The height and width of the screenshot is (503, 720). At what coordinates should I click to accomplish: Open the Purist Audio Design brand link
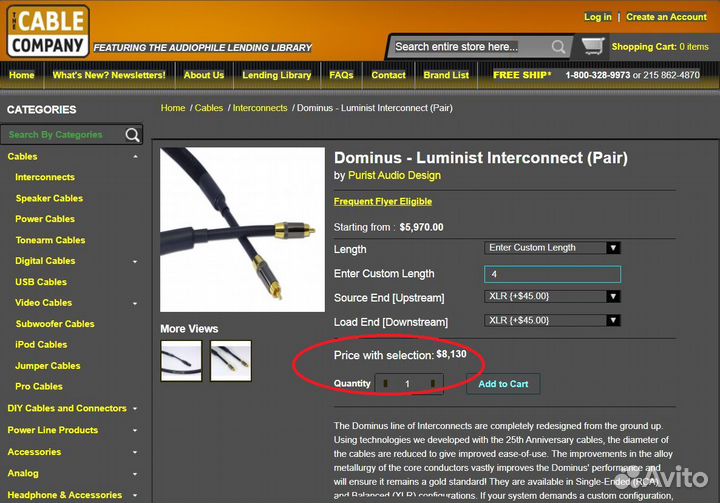pos(394,175)
